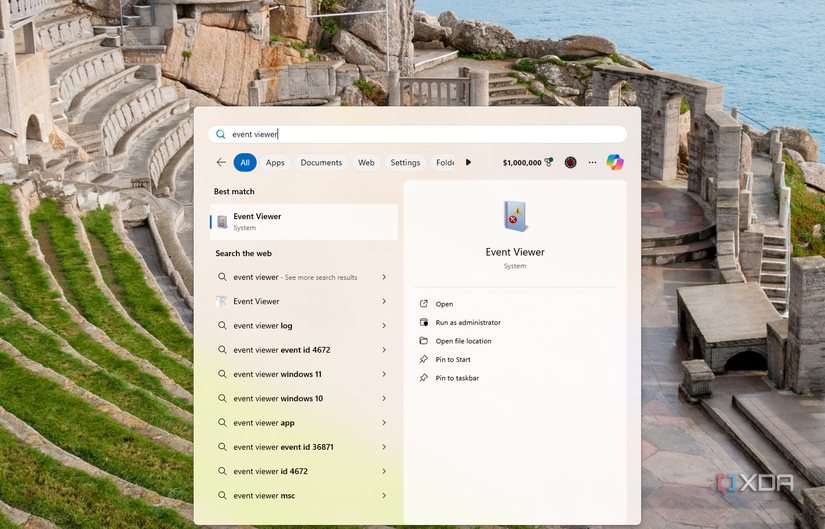Viewport: 825px width, 529px height.
Task: Expand 'event viewer windows 11' result chevron
Action: coord(384,374)
